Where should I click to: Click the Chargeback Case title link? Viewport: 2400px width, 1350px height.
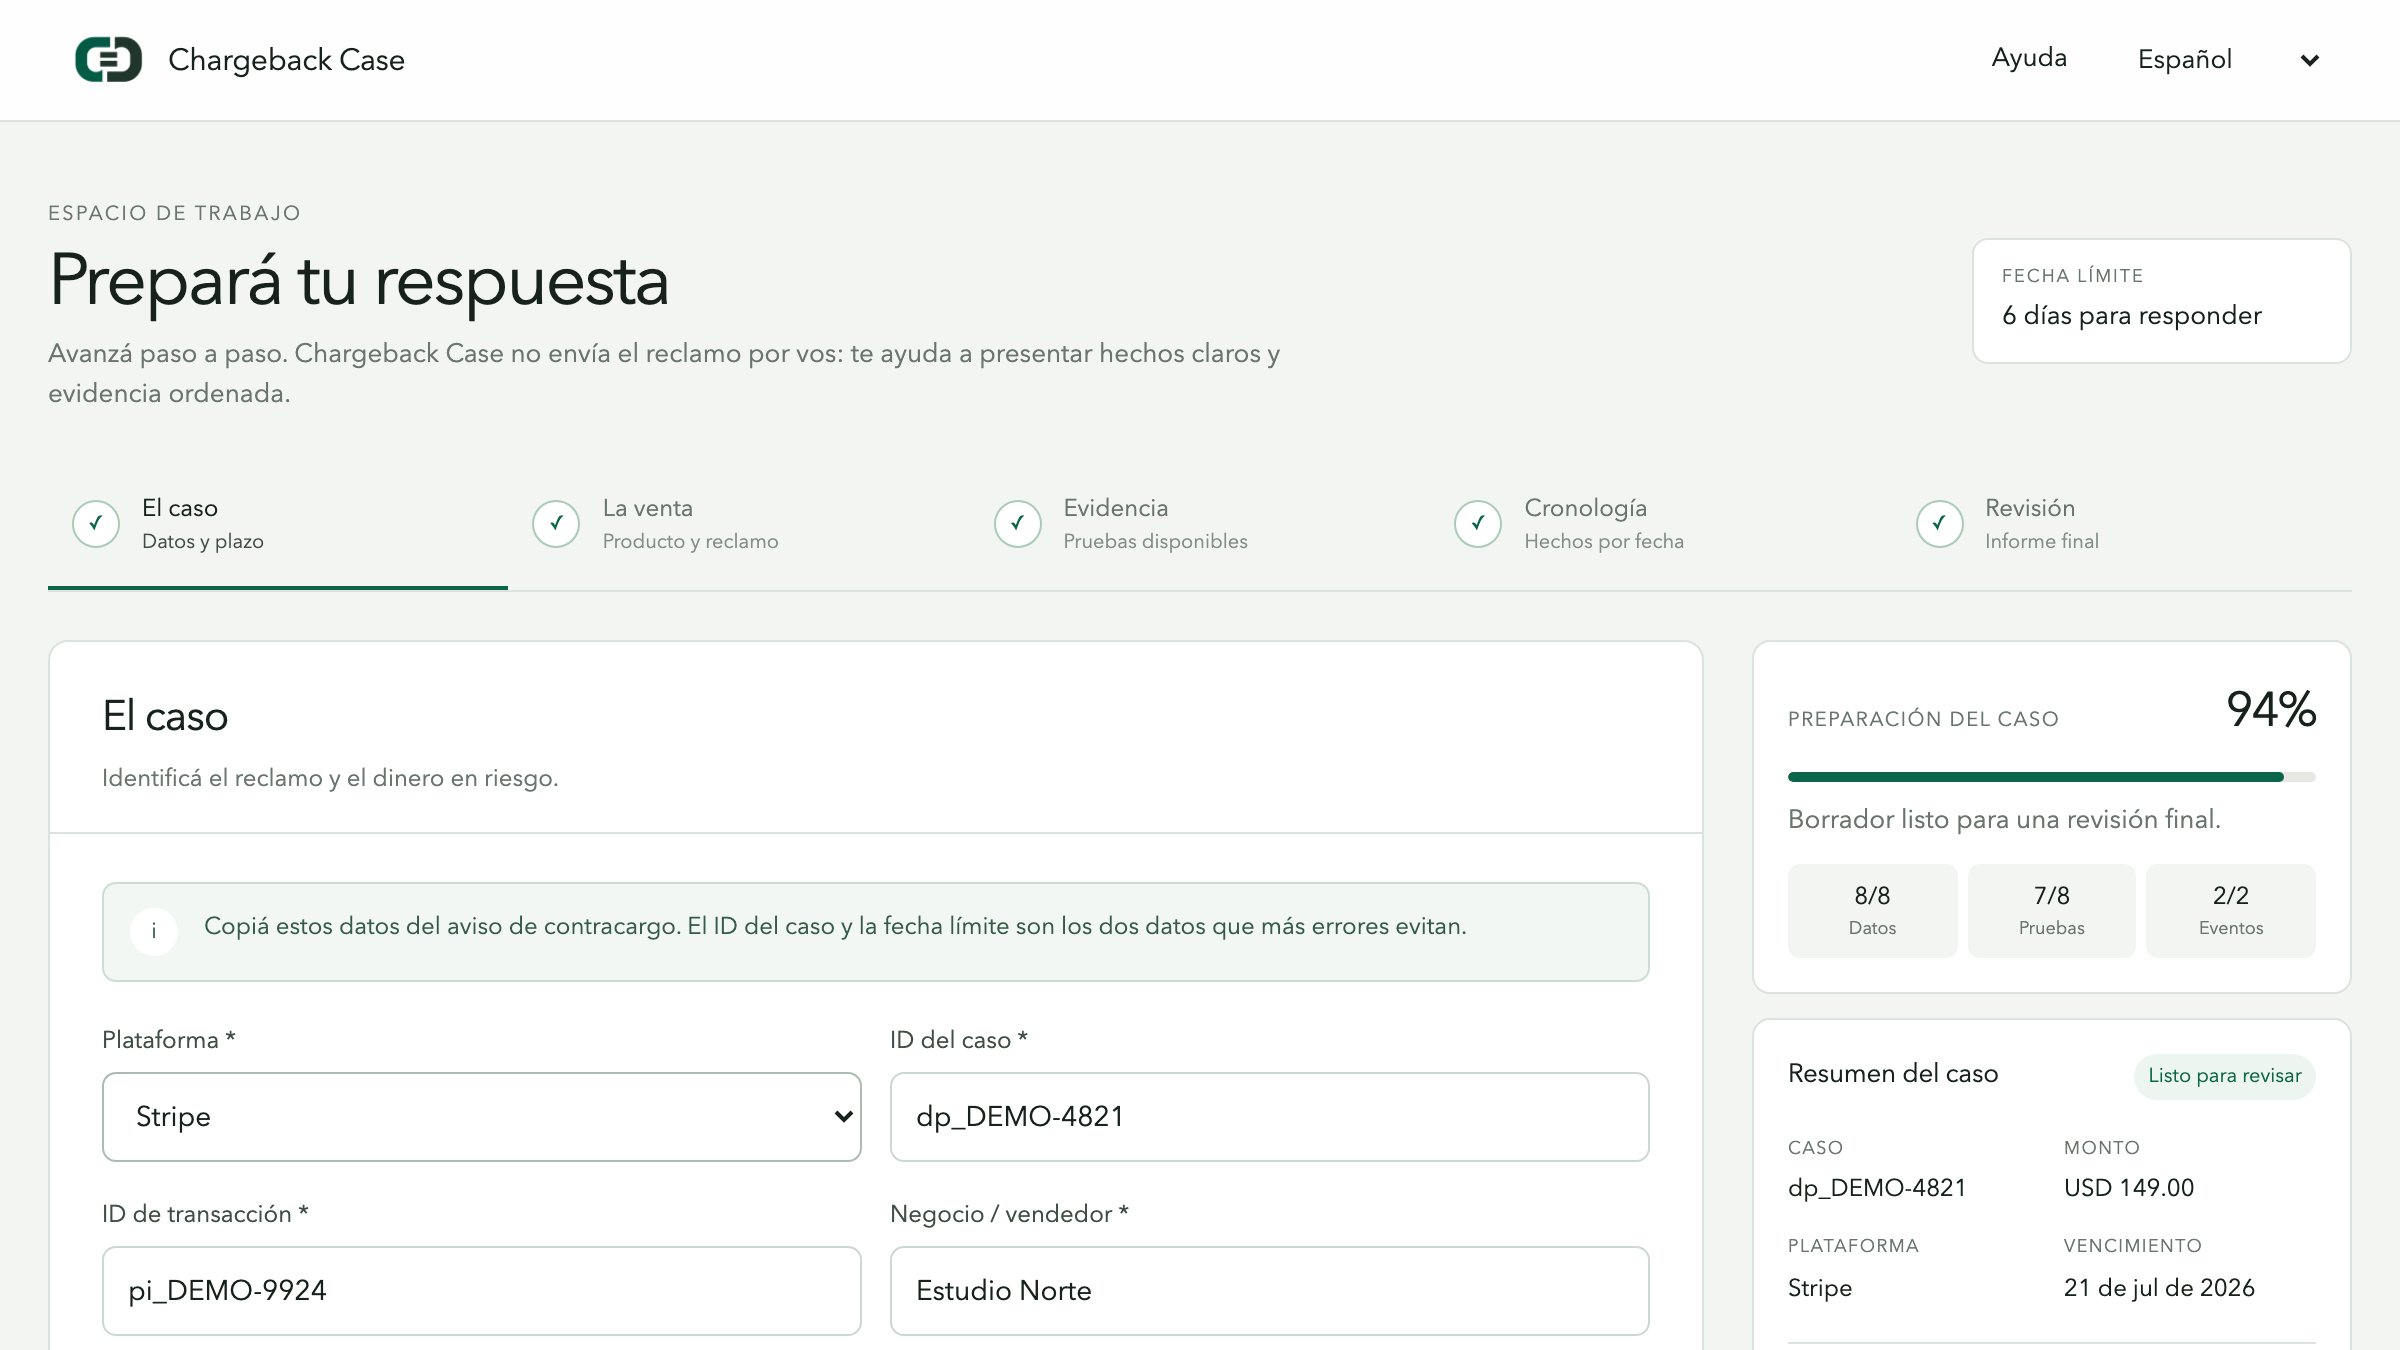[286, 59]
